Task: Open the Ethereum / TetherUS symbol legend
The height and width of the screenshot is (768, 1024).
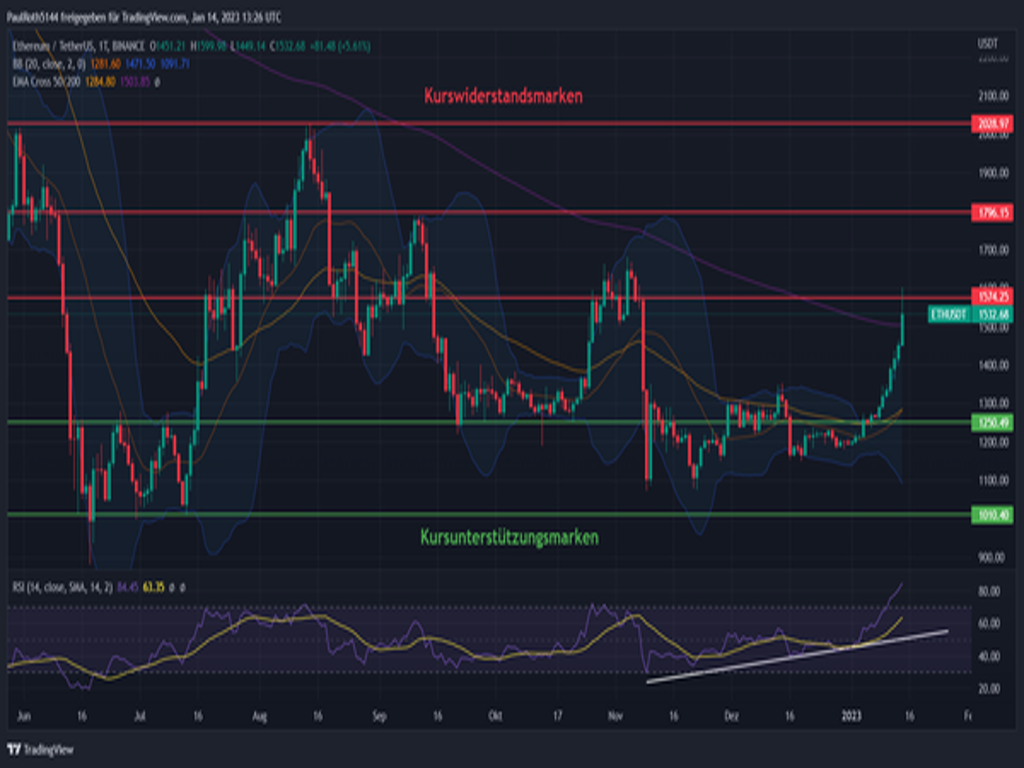Action: (76, 47)
